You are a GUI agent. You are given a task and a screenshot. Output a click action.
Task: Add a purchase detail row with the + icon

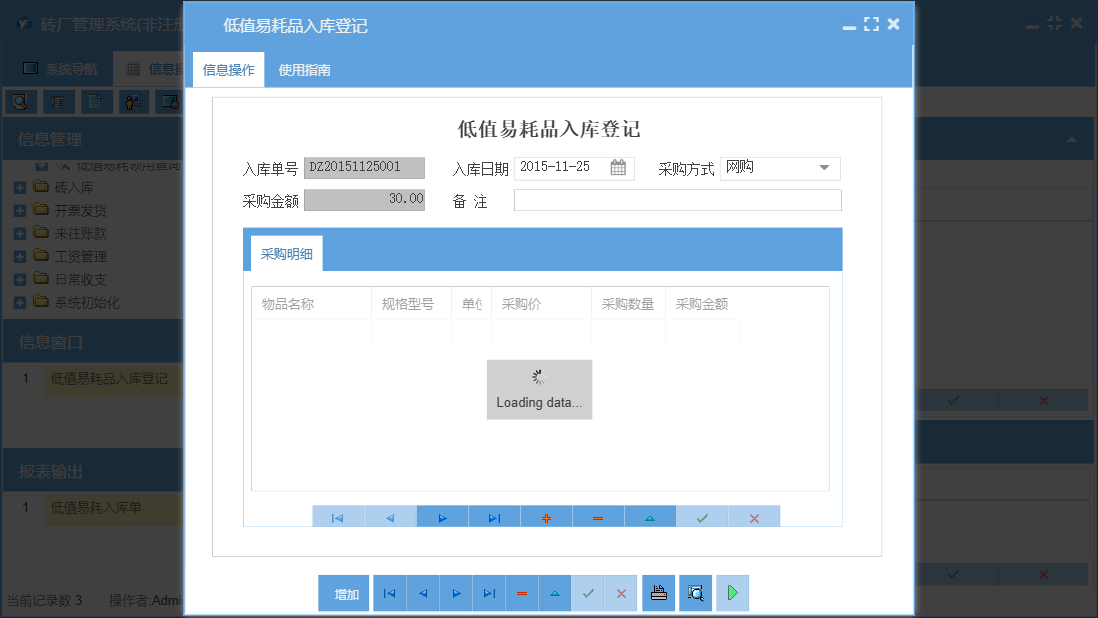click(546, 517)
